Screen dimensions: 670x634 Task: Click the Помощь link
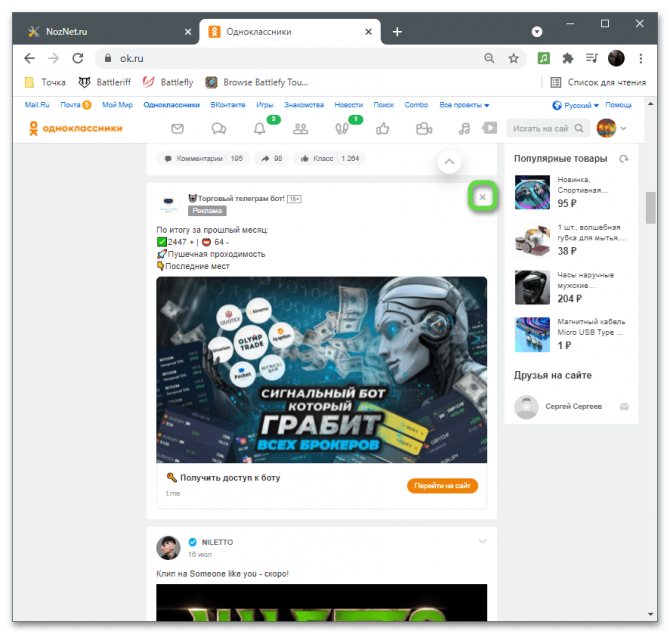tap(618, 105)
